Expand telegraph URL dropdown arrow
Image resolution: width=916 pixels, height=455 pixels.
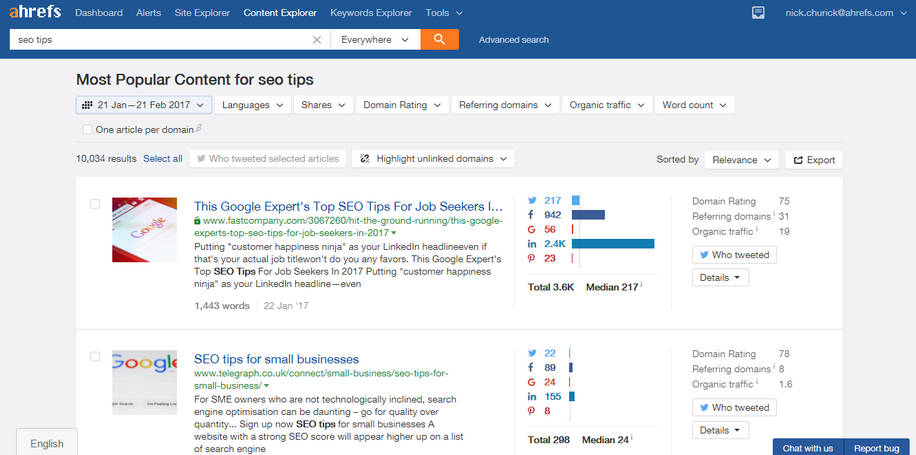[266, 386]
